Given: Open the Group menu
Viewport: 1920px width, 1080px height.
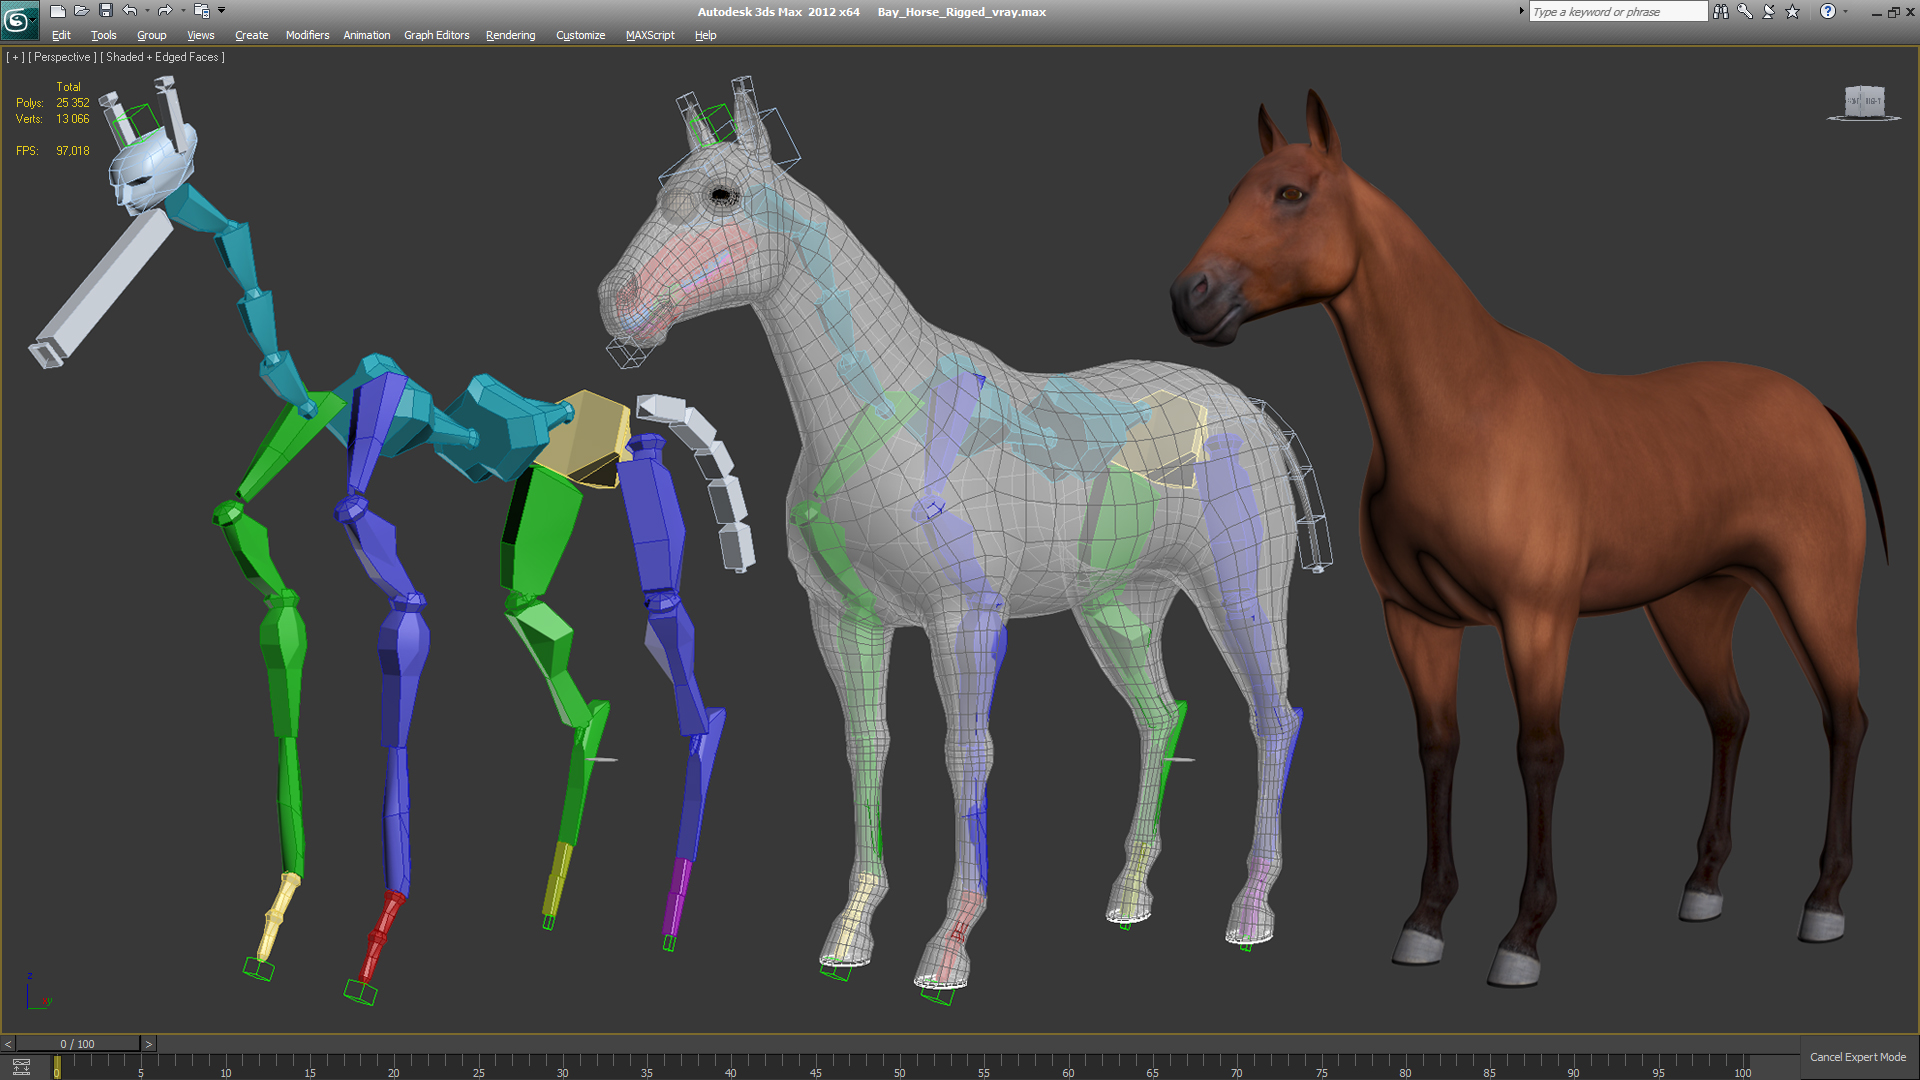Looking at the screenshot, I should [152, 35].
